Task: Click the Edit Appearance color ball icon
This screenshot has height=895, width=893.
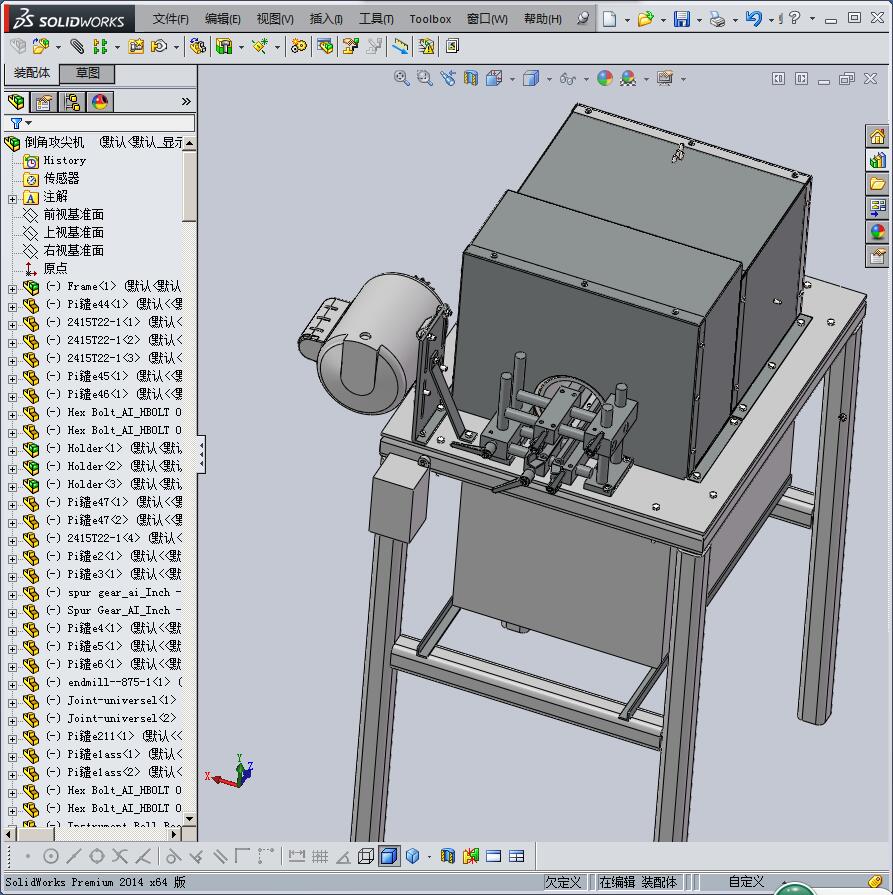Action: [605, 78]
